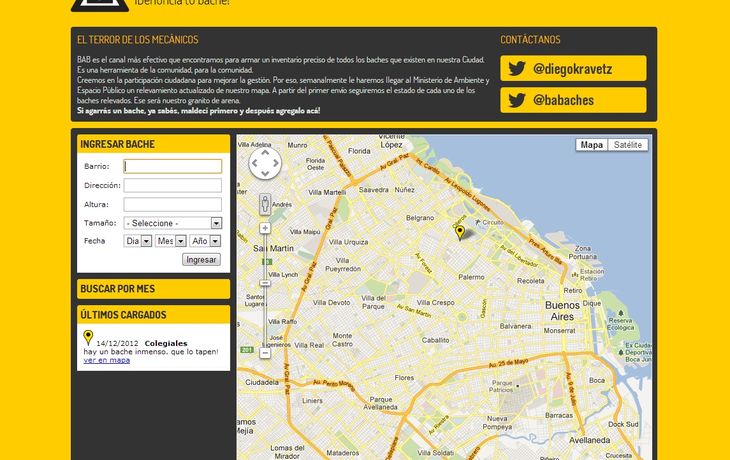Submit the form with Ingresar button
730x460 pixels.
coord(201,259)
